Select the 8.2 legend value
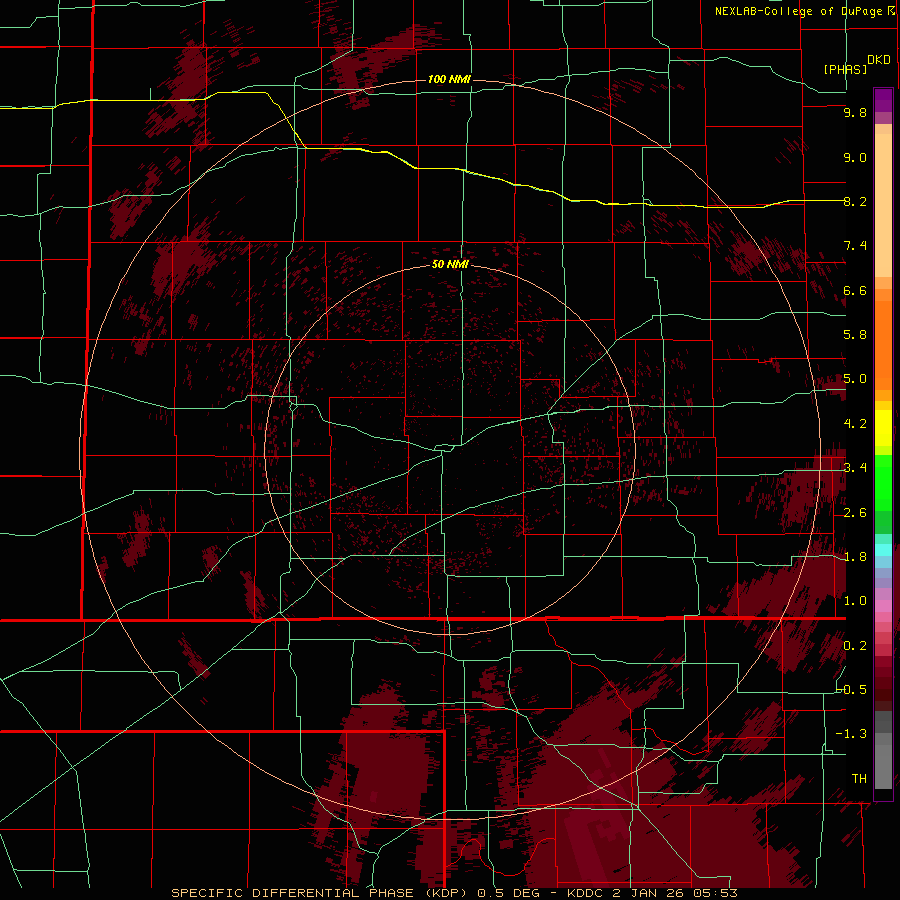 coord(855,201)
